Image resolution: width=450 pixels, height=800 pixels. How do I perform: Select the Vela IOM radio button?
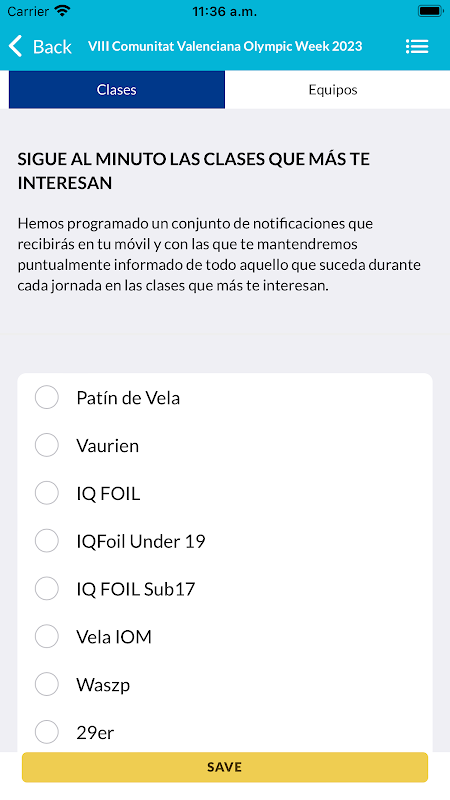coord(46,636)
